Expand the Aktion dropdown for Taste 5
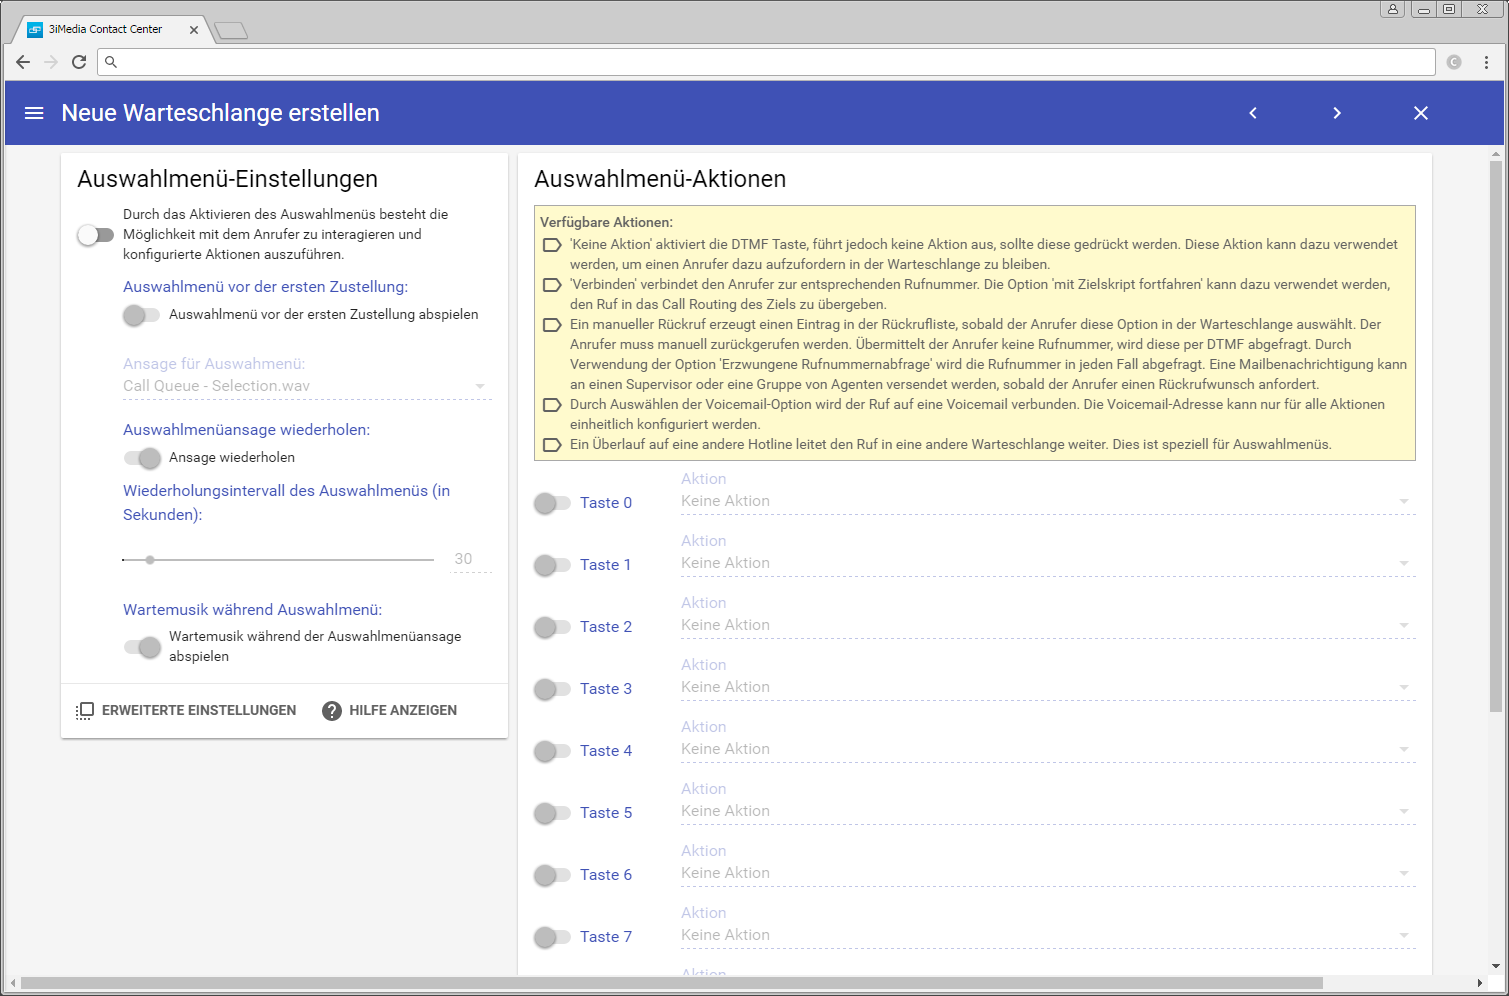The width and height of the screenshot is (1509, 996). point(1046,812)
